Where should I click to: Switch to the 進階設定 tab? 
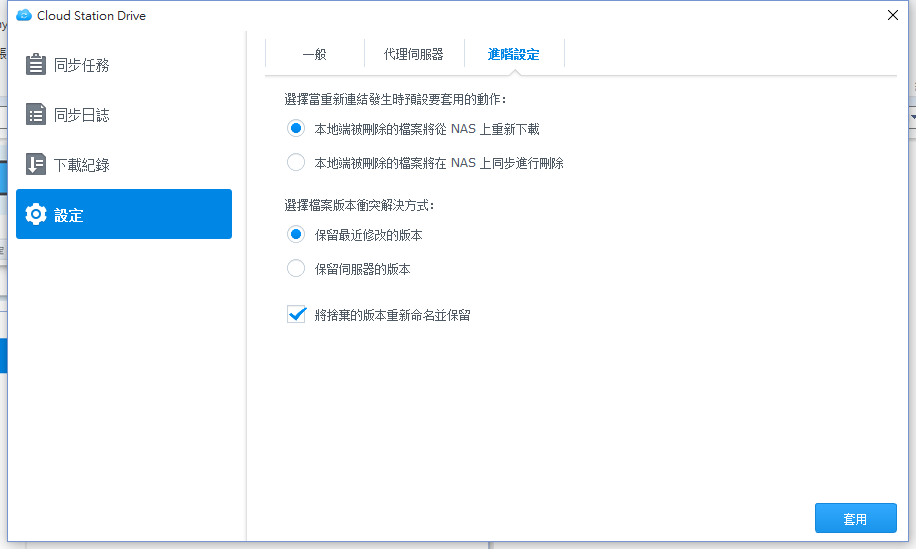pyautogui.click(x=513, y=54)
